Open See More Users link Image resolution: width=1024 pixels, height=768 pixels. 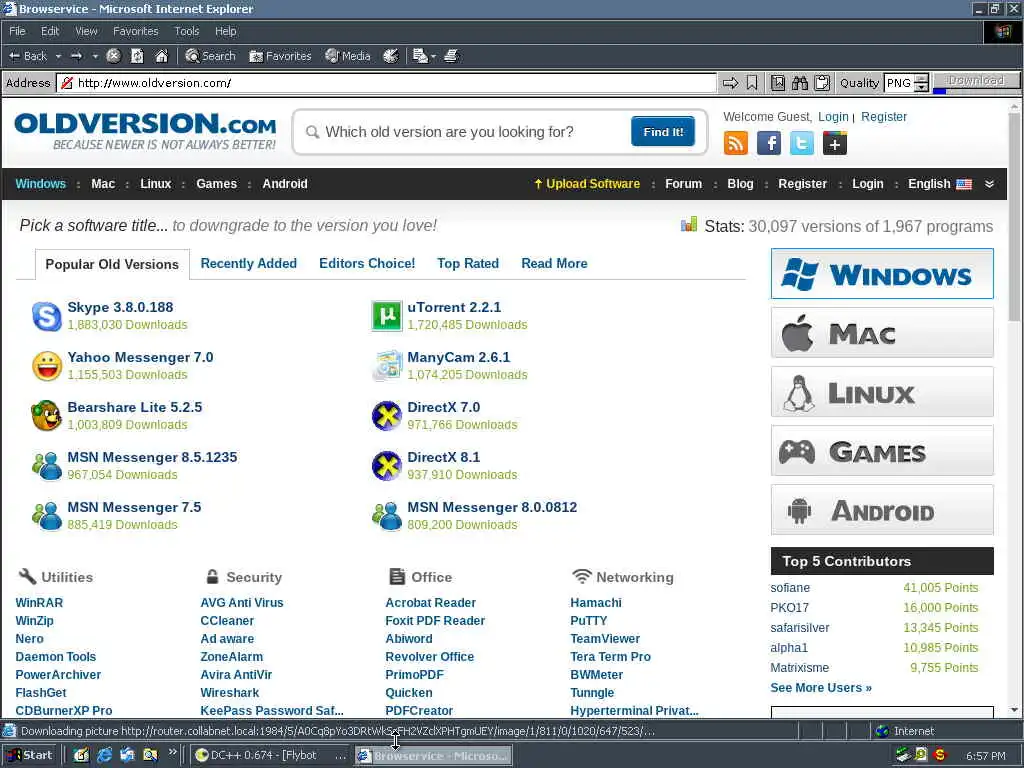tap(821, 688)
